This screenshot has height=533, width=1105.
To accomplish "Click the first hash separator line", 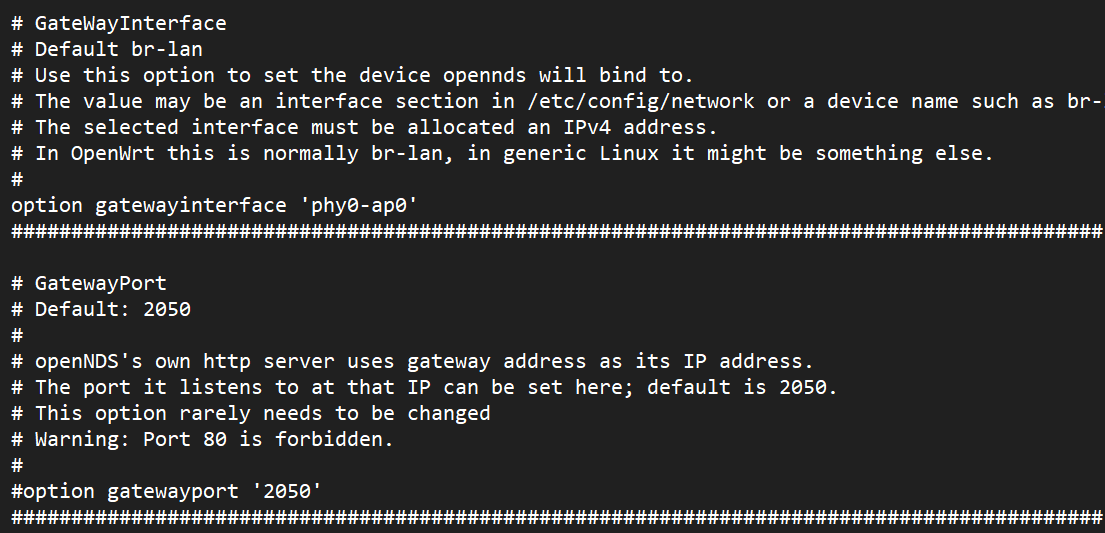I will (557, 231).
